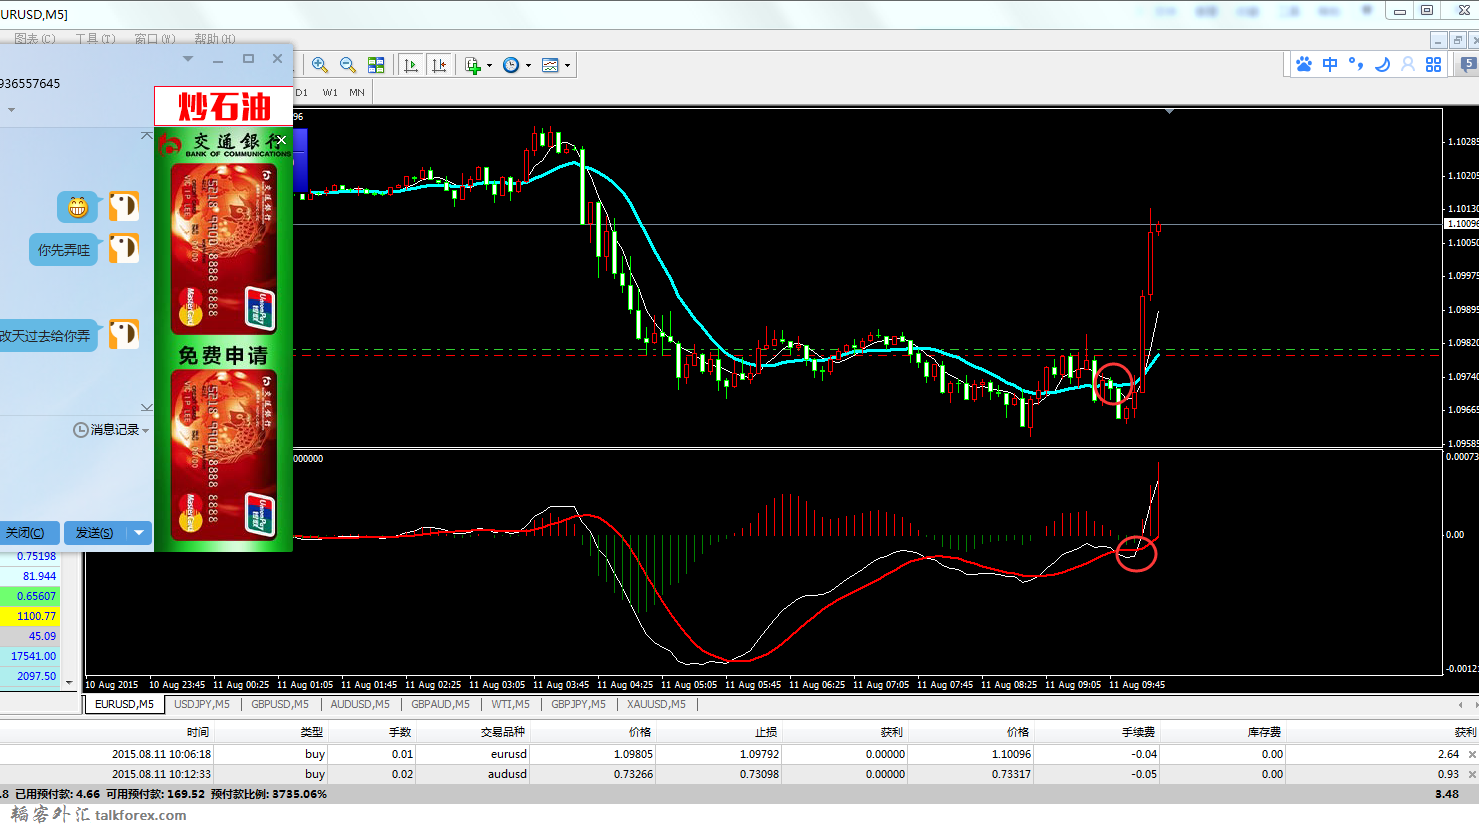Viewport: 1479px width, 830px height.
Task: Close the audusd buy order row
Action: coord(1472,774)
